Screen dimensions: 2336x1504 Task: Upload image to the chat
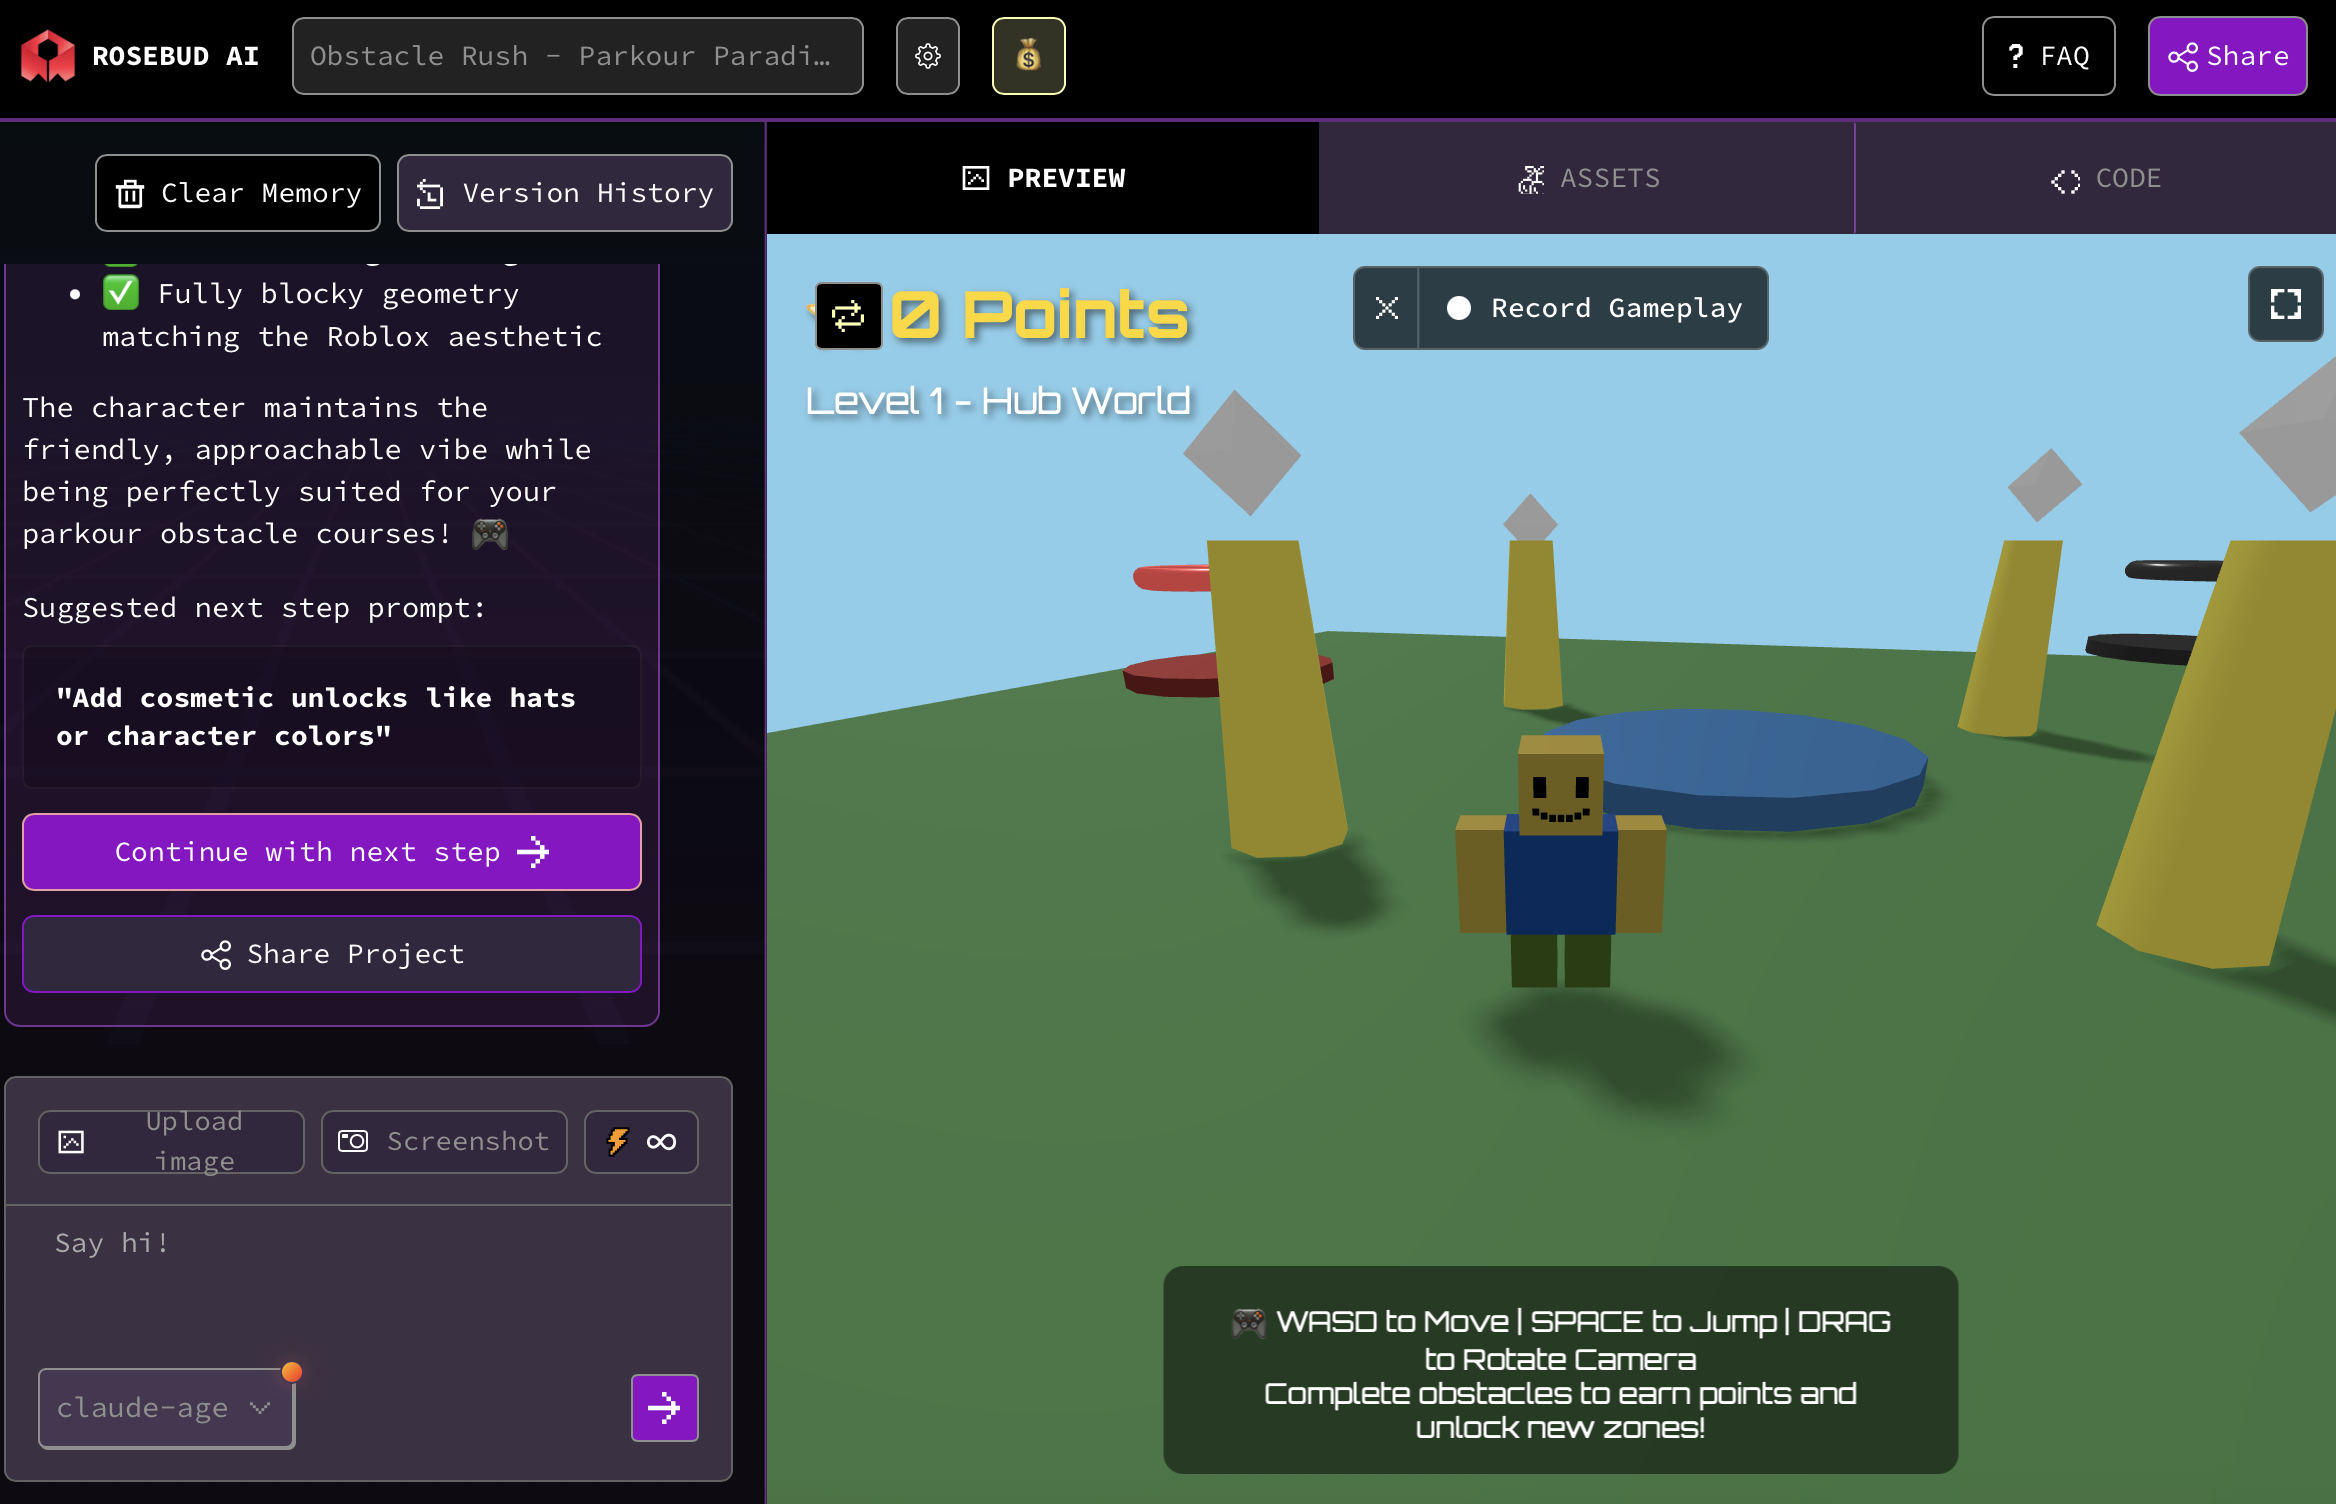171,1141
